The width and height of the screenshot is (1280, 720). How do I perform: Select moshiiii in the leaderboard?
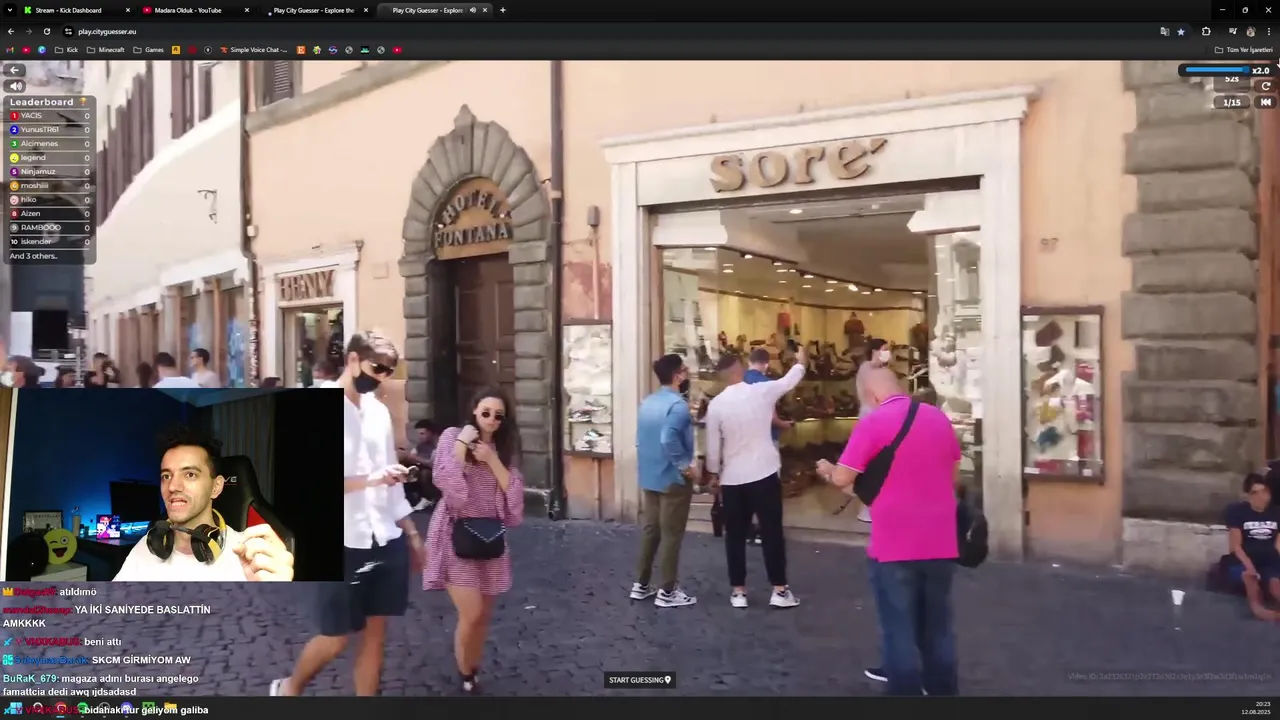pos(50,186)
